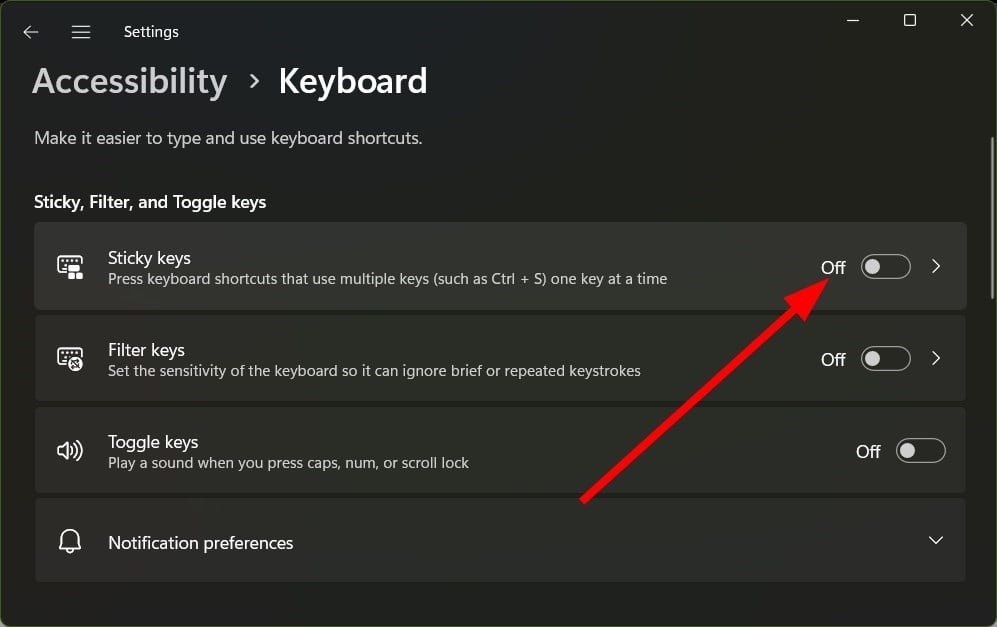Click the Sticky keys row label
Viewport: 997px width, 627px height.
coord(149,258)
